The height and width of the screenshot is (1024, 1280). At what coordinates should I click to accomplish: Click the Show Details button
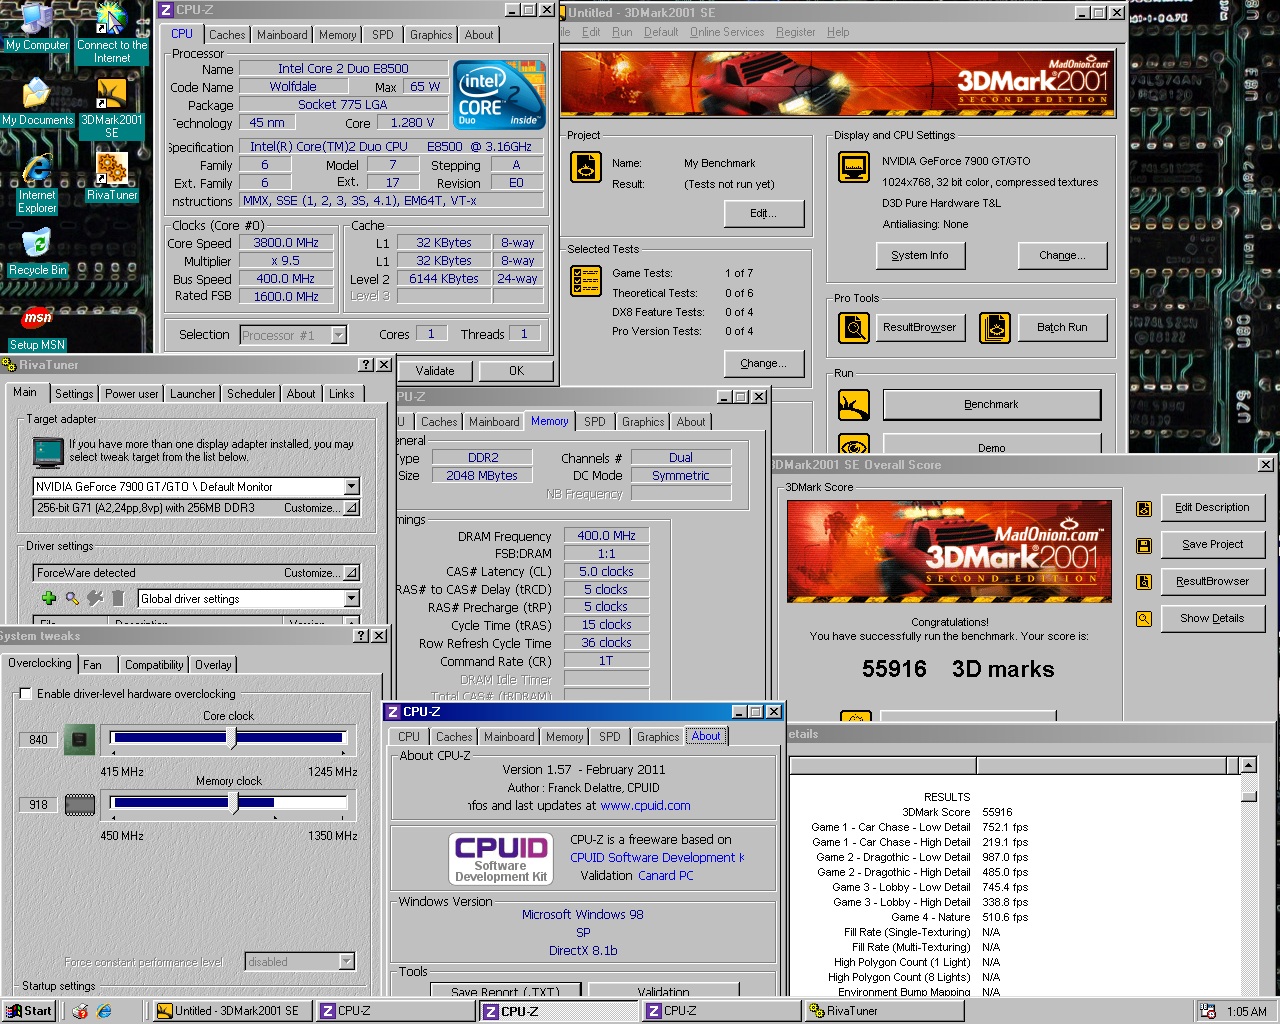[x=1212, y=619]
